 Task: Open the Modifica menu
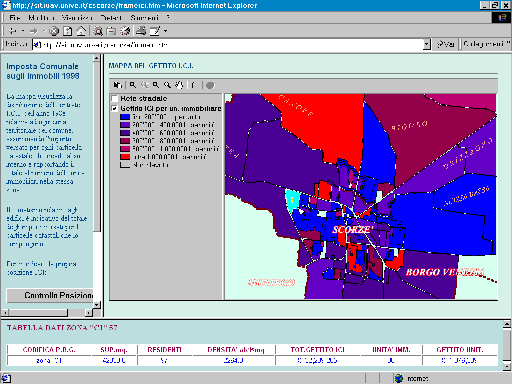coord(41,18)
